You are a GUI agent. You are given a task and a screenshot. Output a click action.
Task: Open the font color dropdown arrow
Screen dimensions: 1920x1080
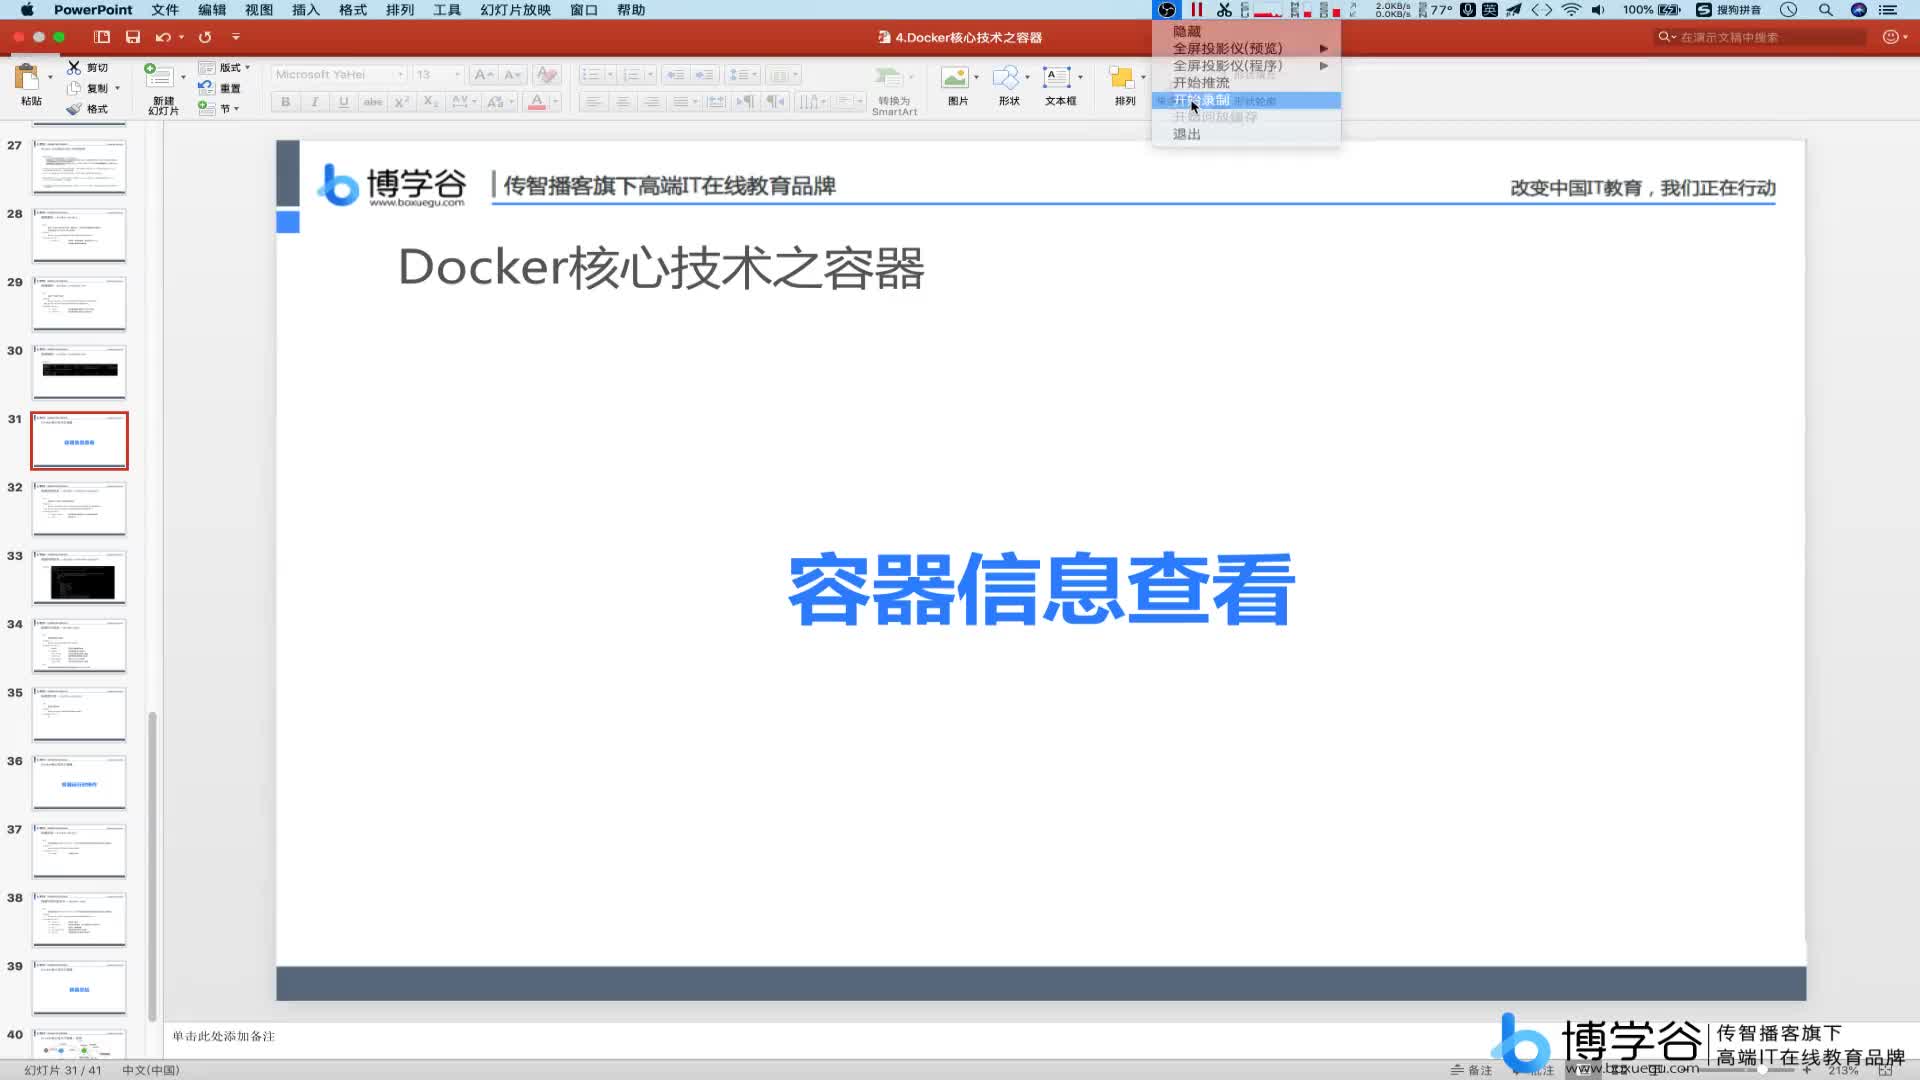click(555, 102)
